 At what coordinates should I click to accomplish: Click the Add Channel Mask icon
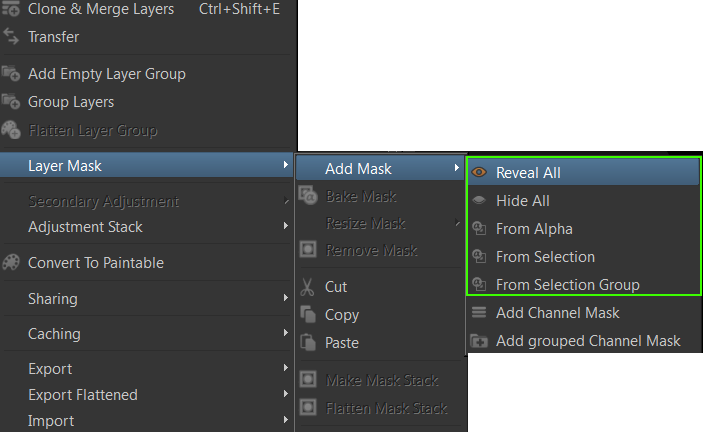(479, 313)
